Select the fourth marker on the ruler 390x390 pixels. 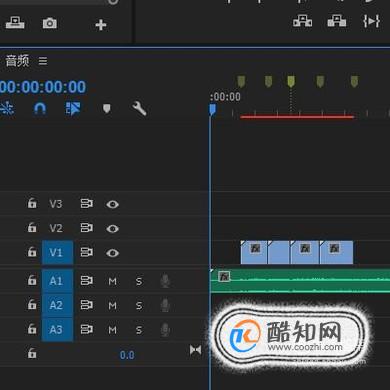click(320, 81)
